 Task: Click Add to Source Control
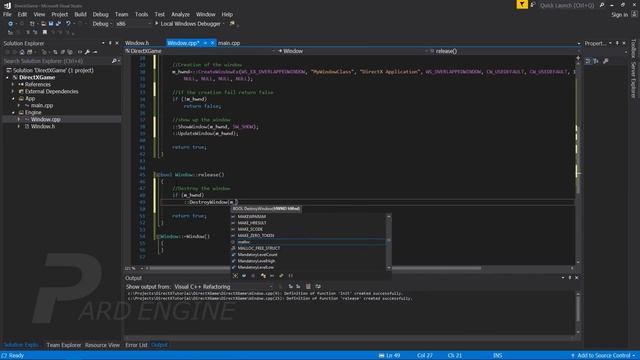[x=603, y=356]
